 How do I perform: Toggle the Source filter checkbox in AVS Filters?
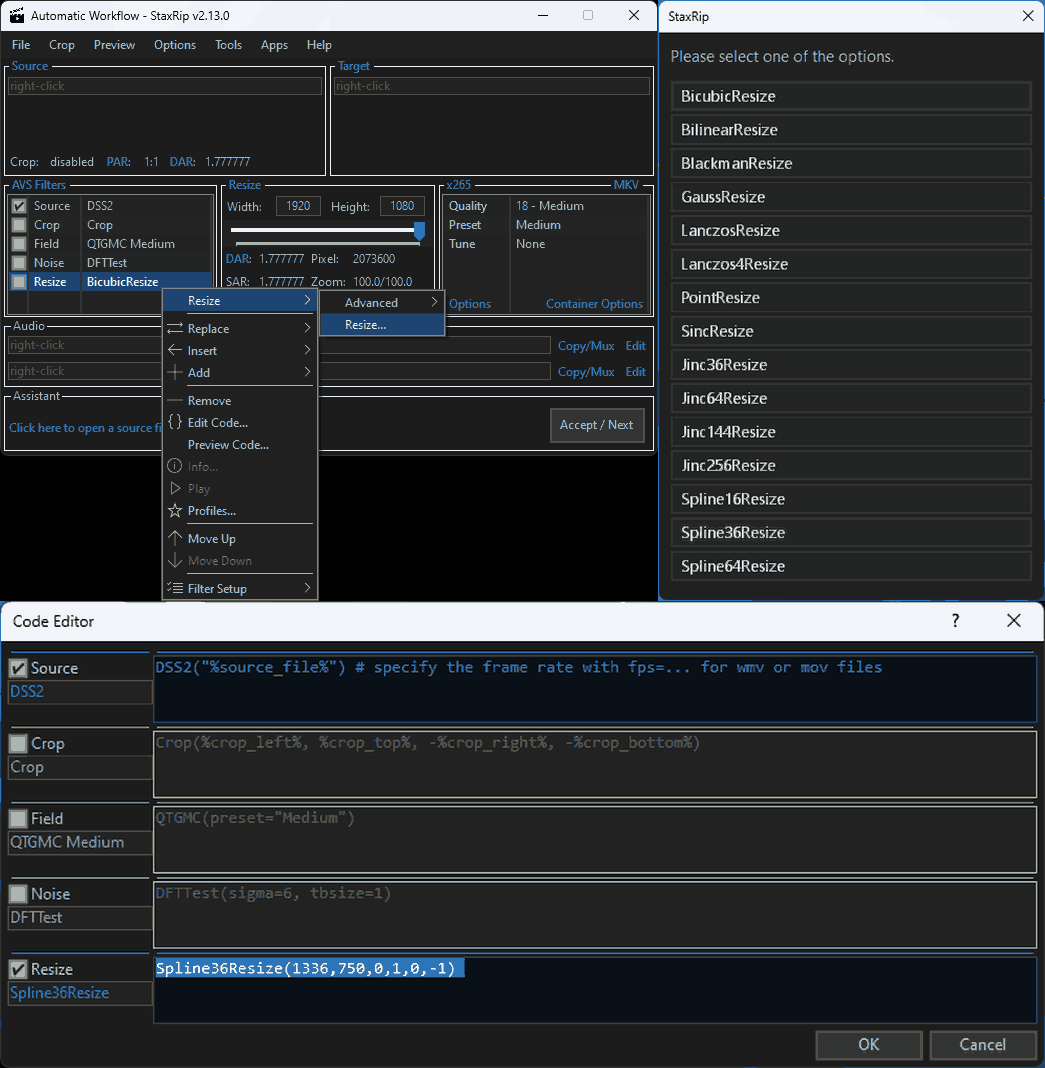click(19, 206)
